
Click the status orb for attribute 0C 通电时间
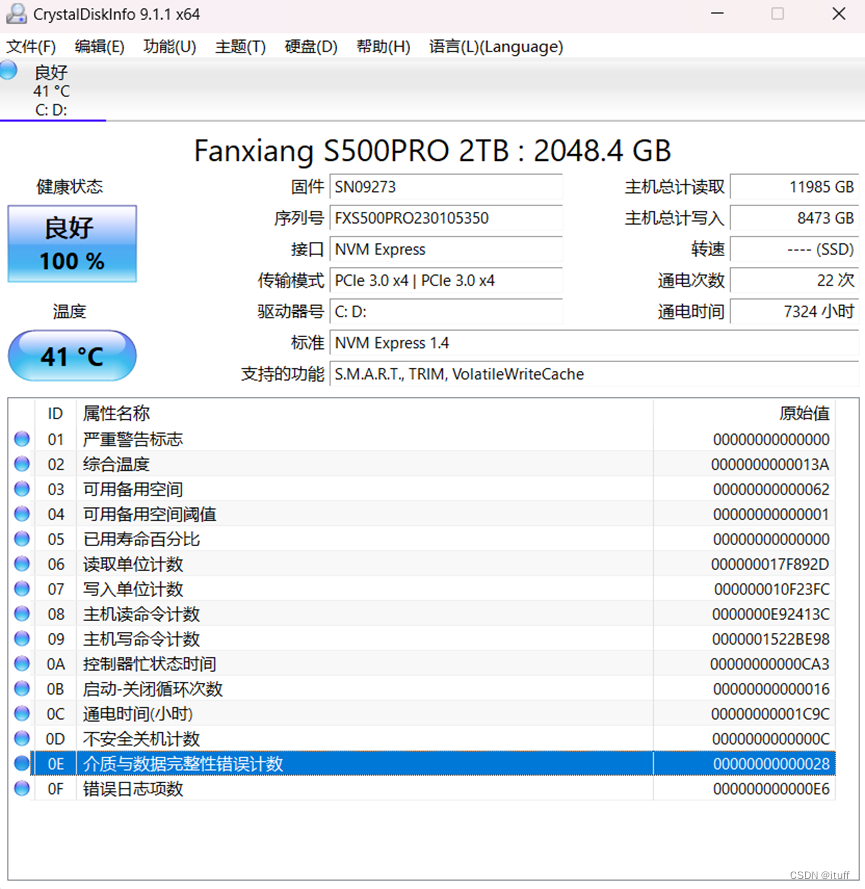coord(22,713)
